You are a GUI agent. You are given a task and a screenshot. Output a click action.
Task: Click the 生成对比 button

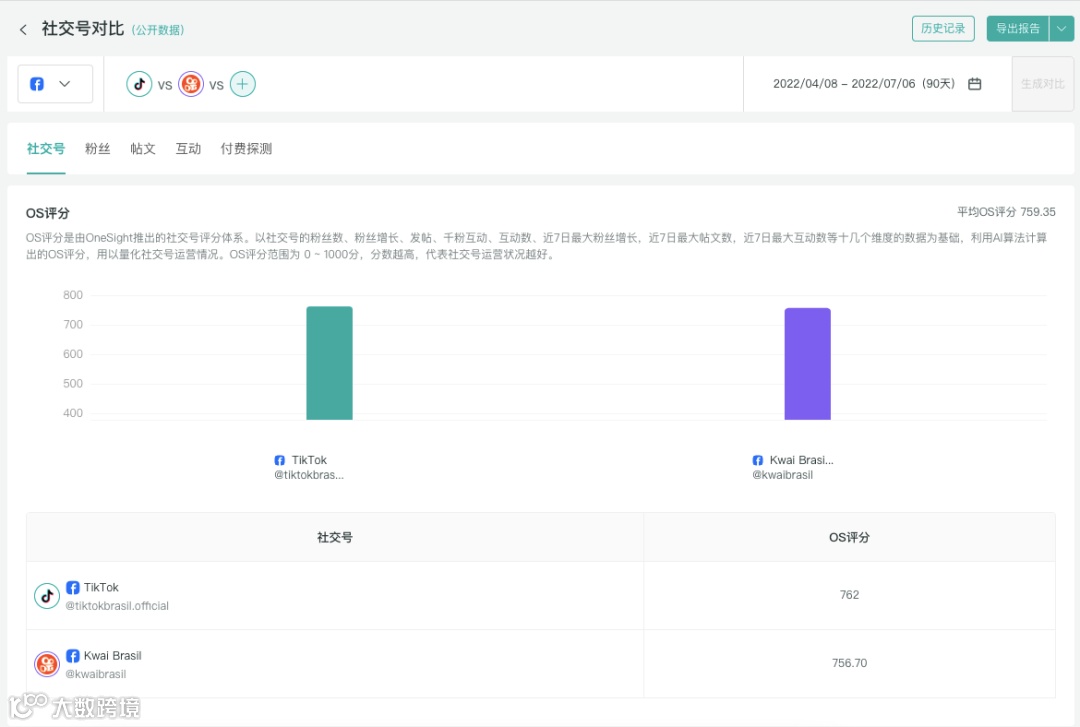[1042, 84]
